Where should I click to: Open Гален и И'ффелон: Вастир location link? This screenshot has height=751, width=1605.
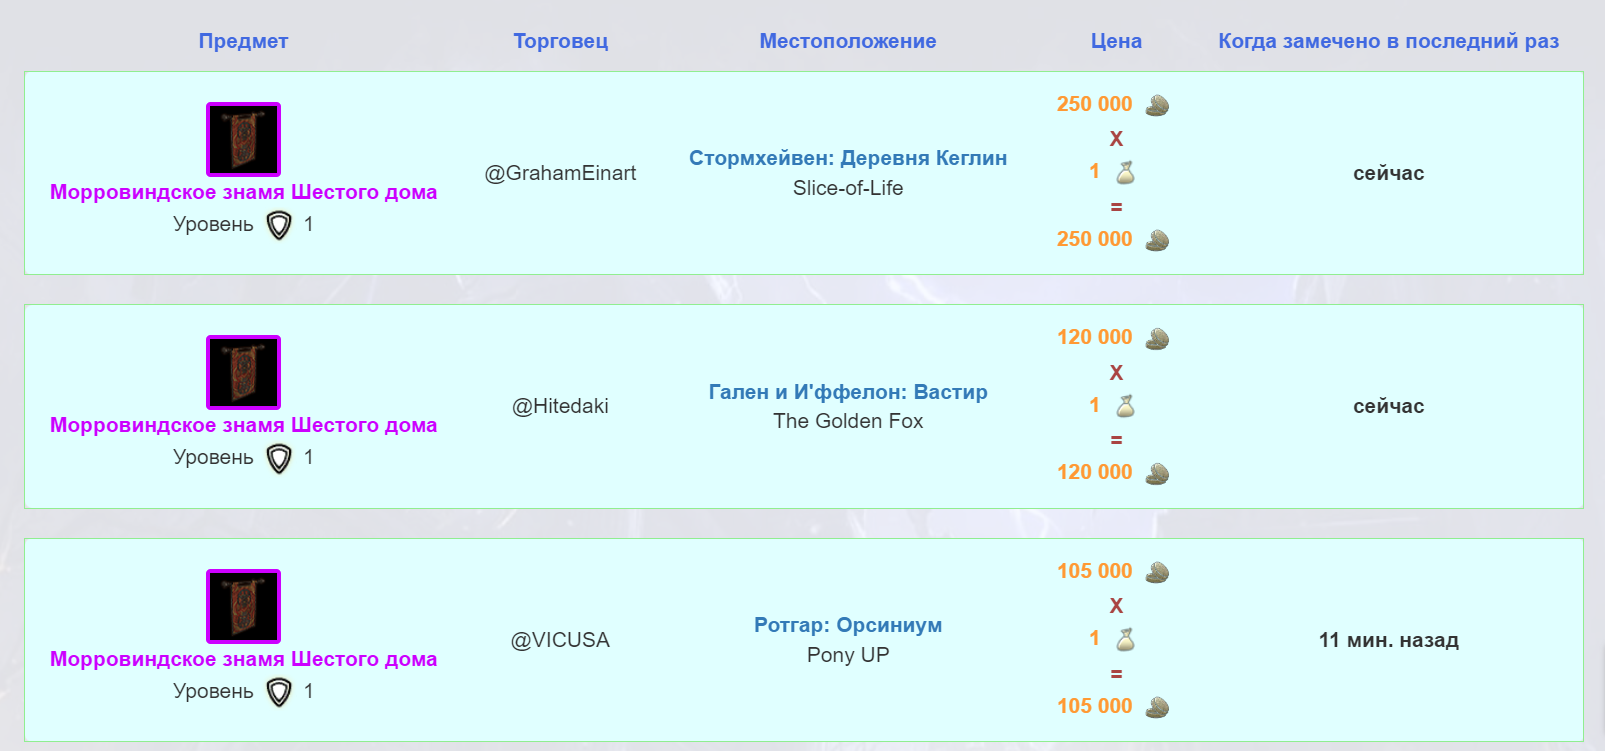[x=848, y=392]
